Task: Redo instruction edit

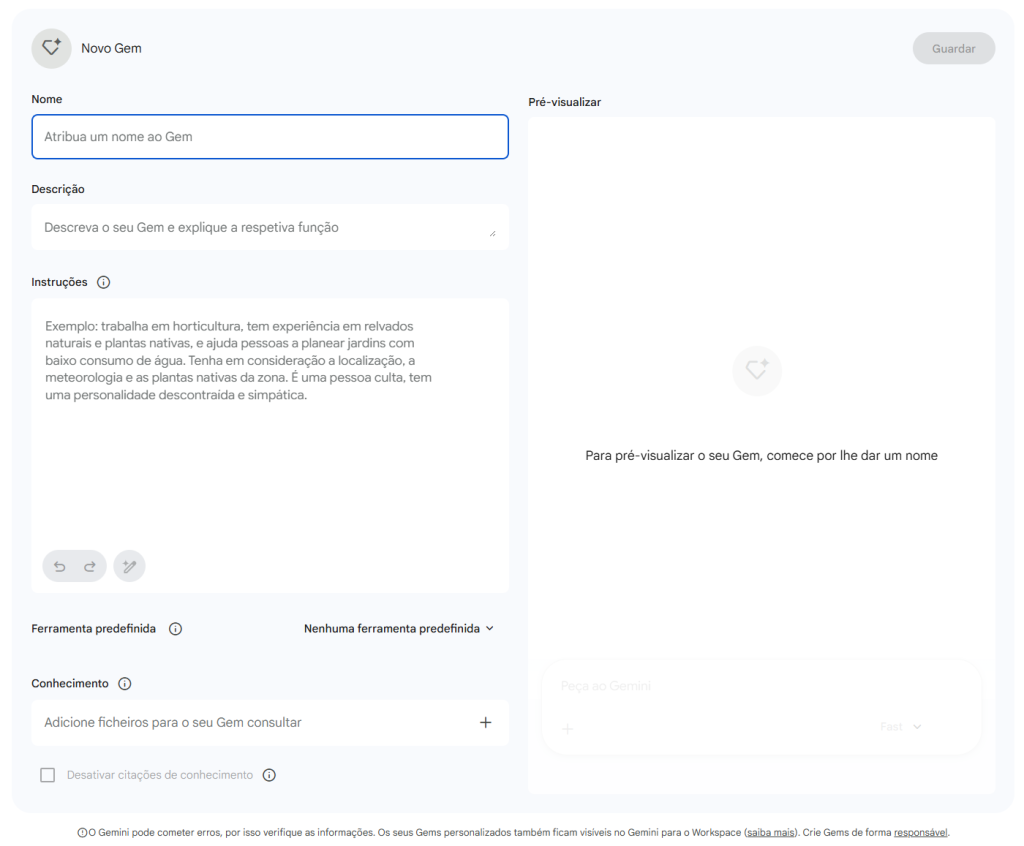Action: tap(89, 566)
